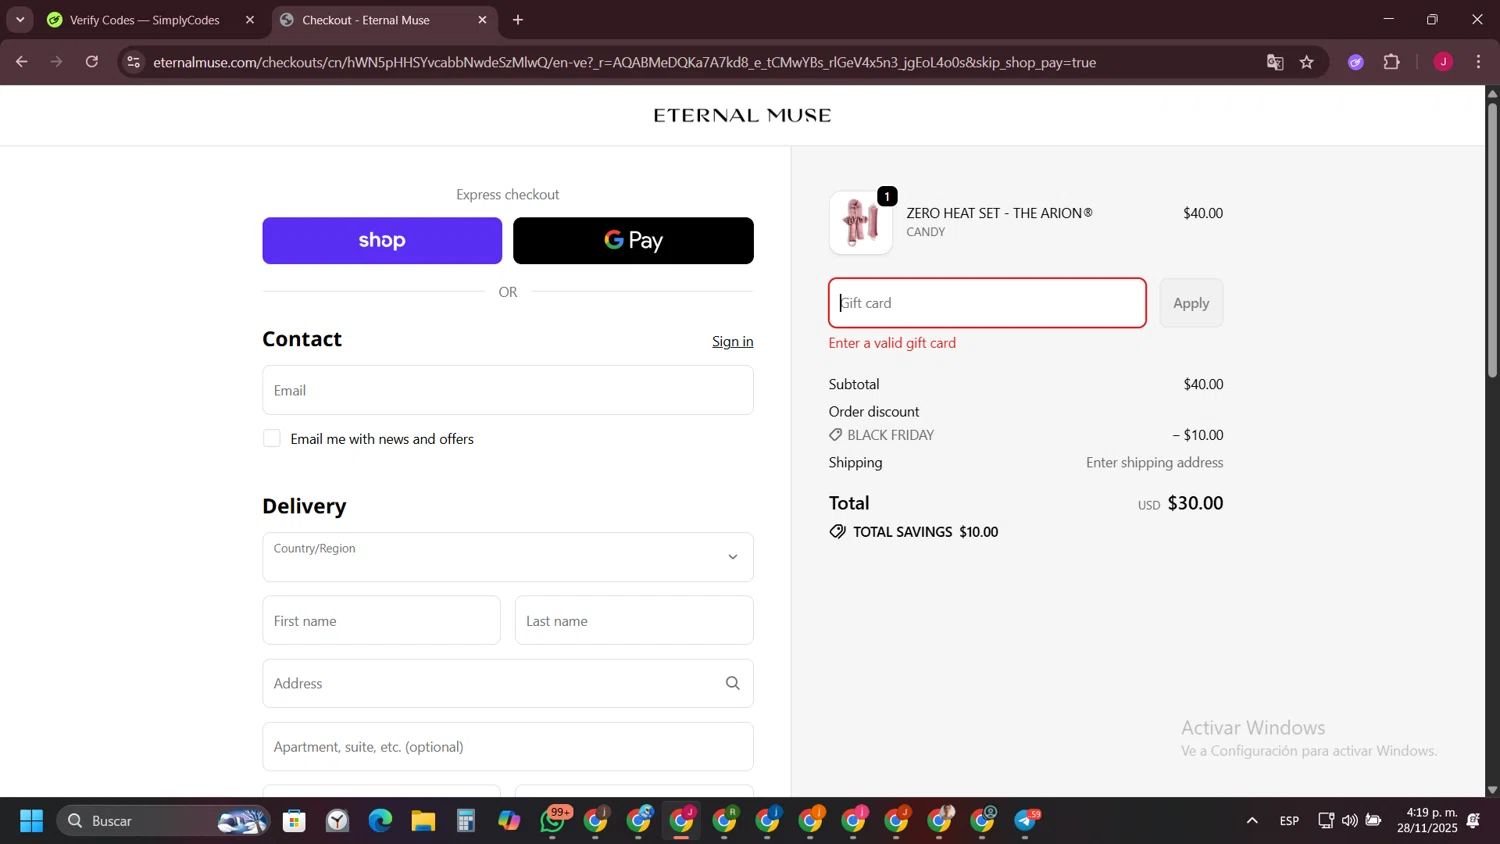Open the Chrome profile avatar J

[1443, 62]
